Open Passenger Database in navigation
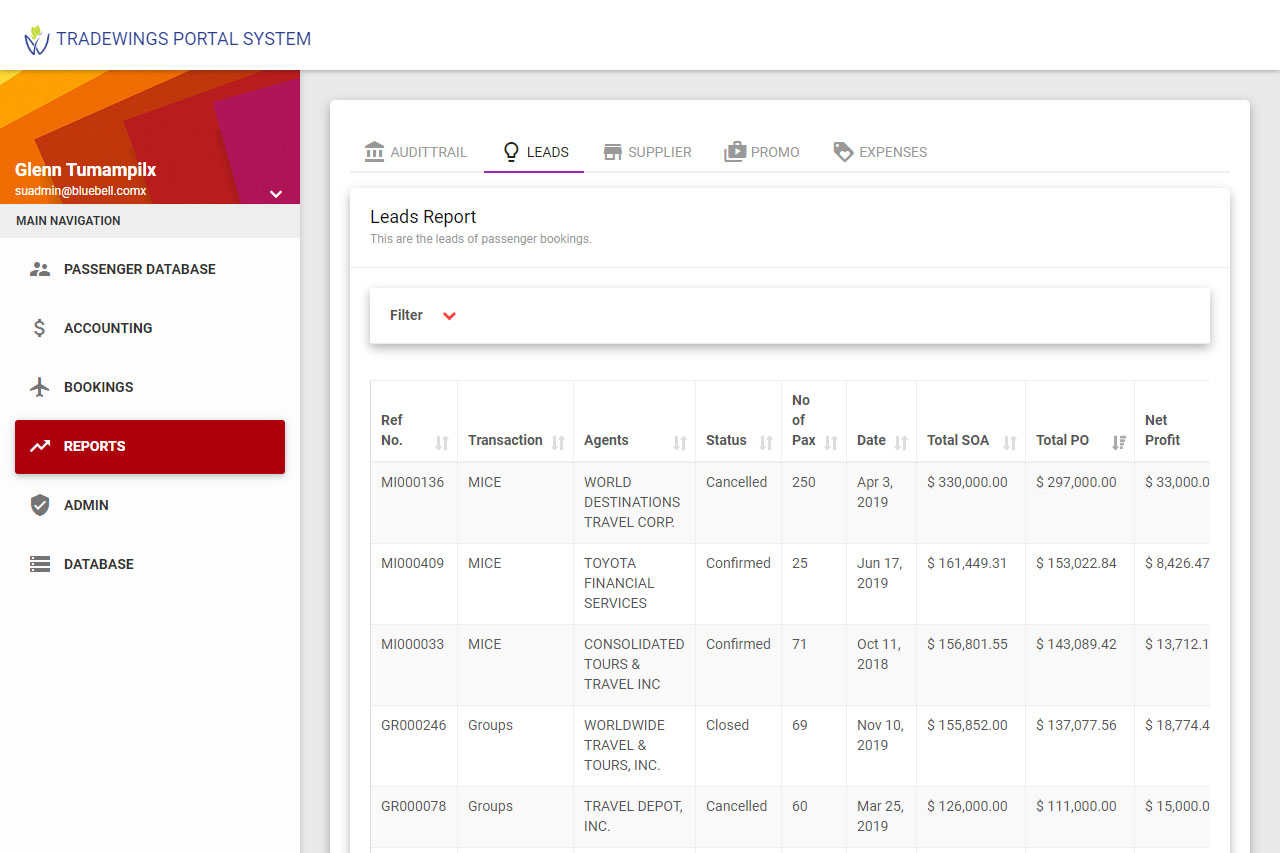The height and width of the screenshot is (853, 1280). pyautogui.click(x=150, y=269)
